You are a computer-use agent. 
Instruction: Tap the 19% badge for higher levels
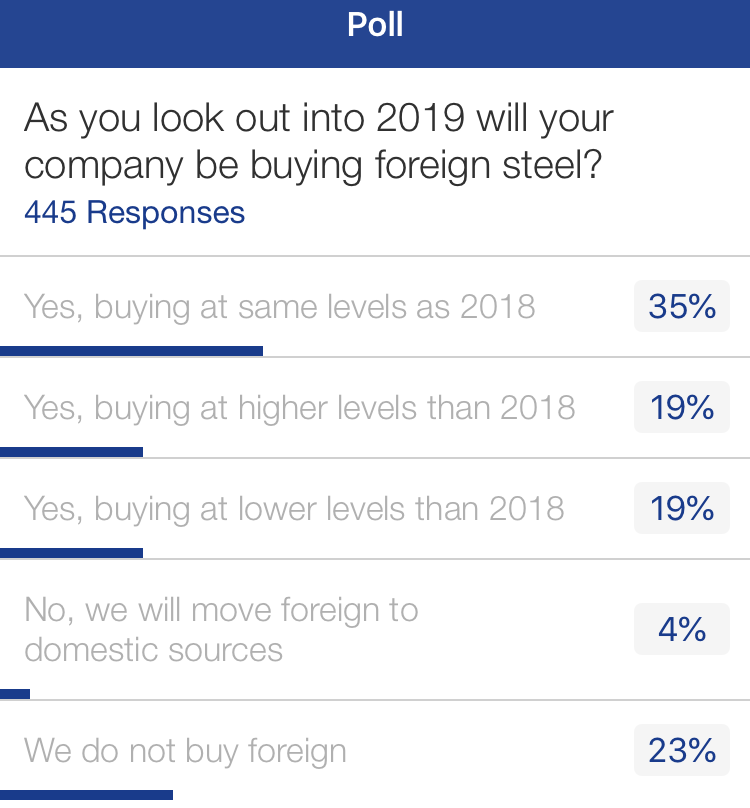tap(682, 407)
